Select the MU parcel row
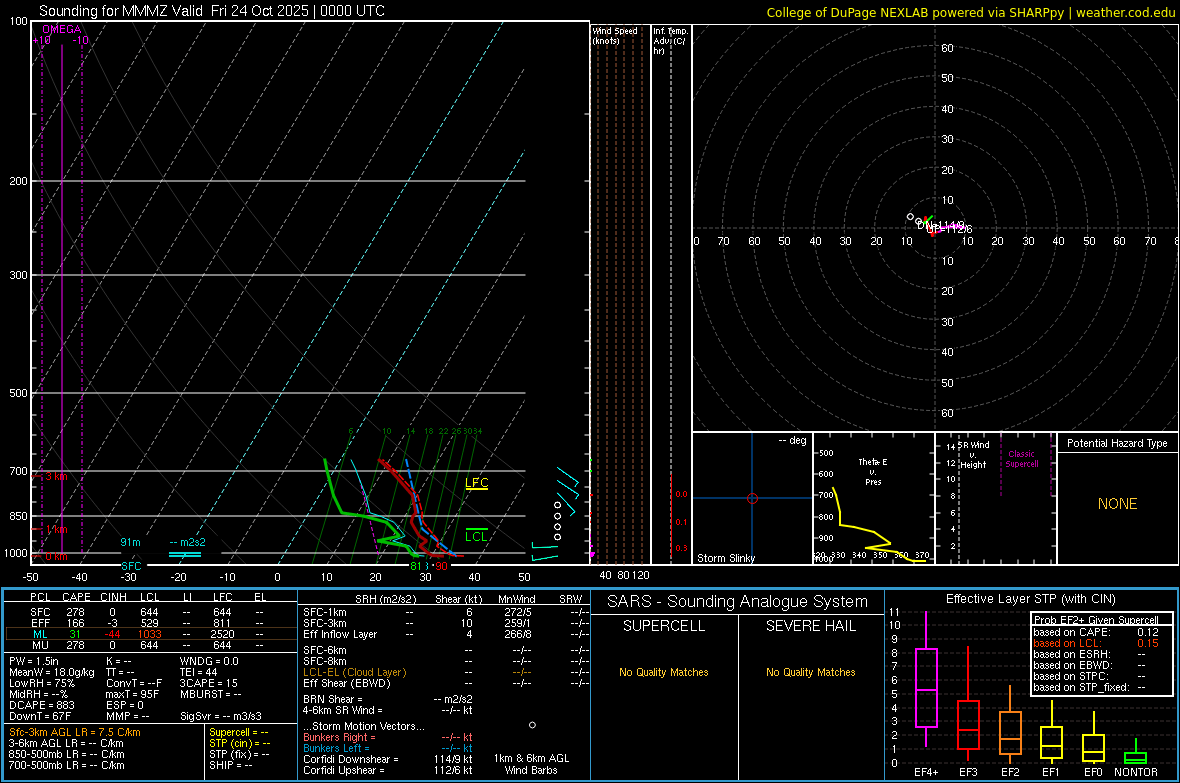The image size is (1180, 783). [40, 645]
